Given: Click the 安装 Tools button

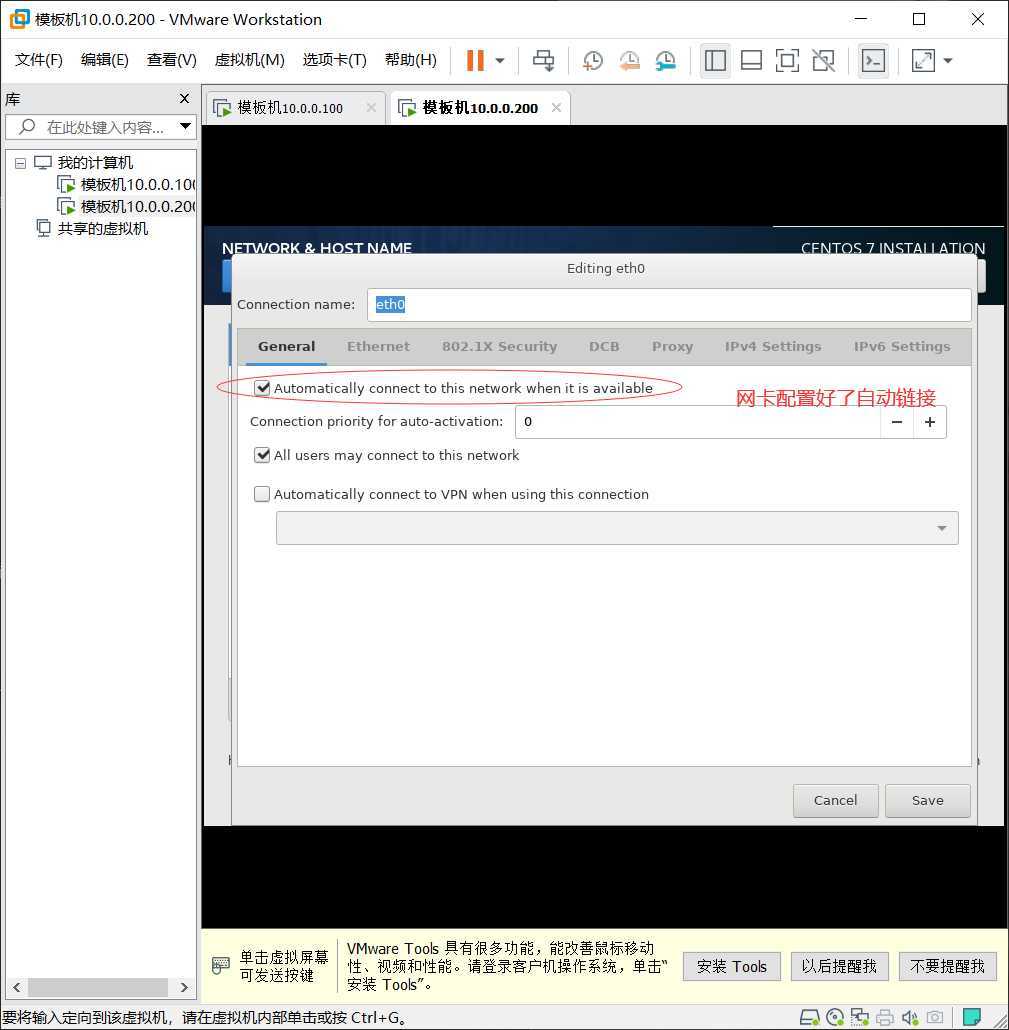Looking at the screenshot, I should tap(732, 966).
